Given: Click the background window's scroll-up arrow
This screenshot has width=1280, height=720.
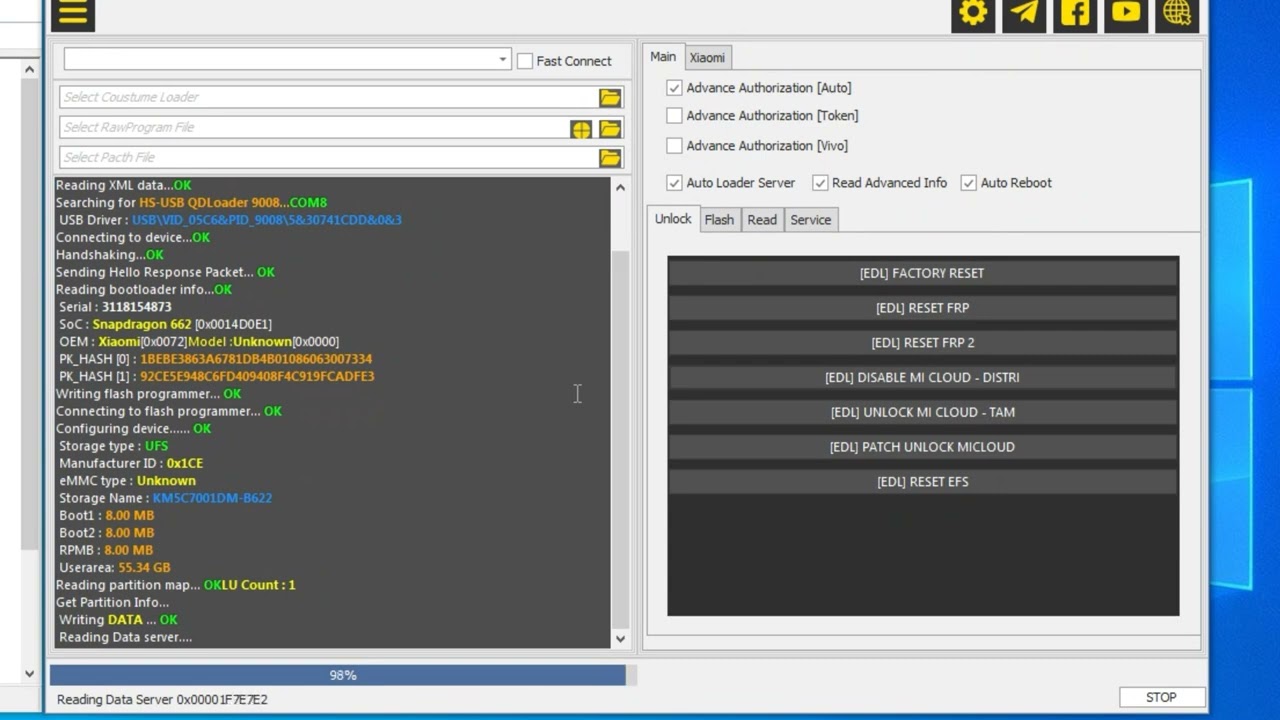Looking at the screenshot, I should tap(29, 70).
